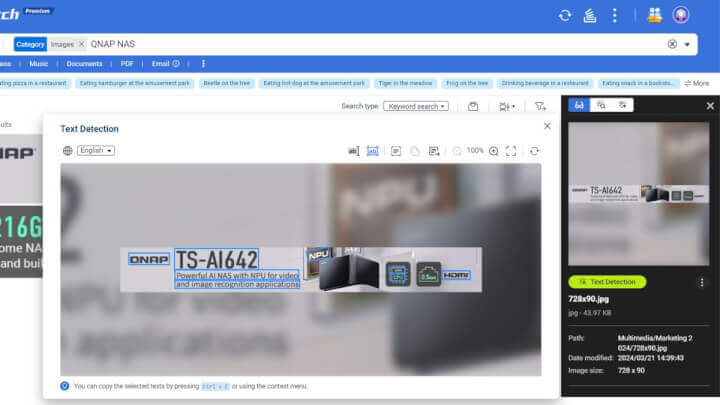Viewport: 720px width, 405px height.
Task: Expand the search bar dropdown arrow
Action: [x=687, y=45]
